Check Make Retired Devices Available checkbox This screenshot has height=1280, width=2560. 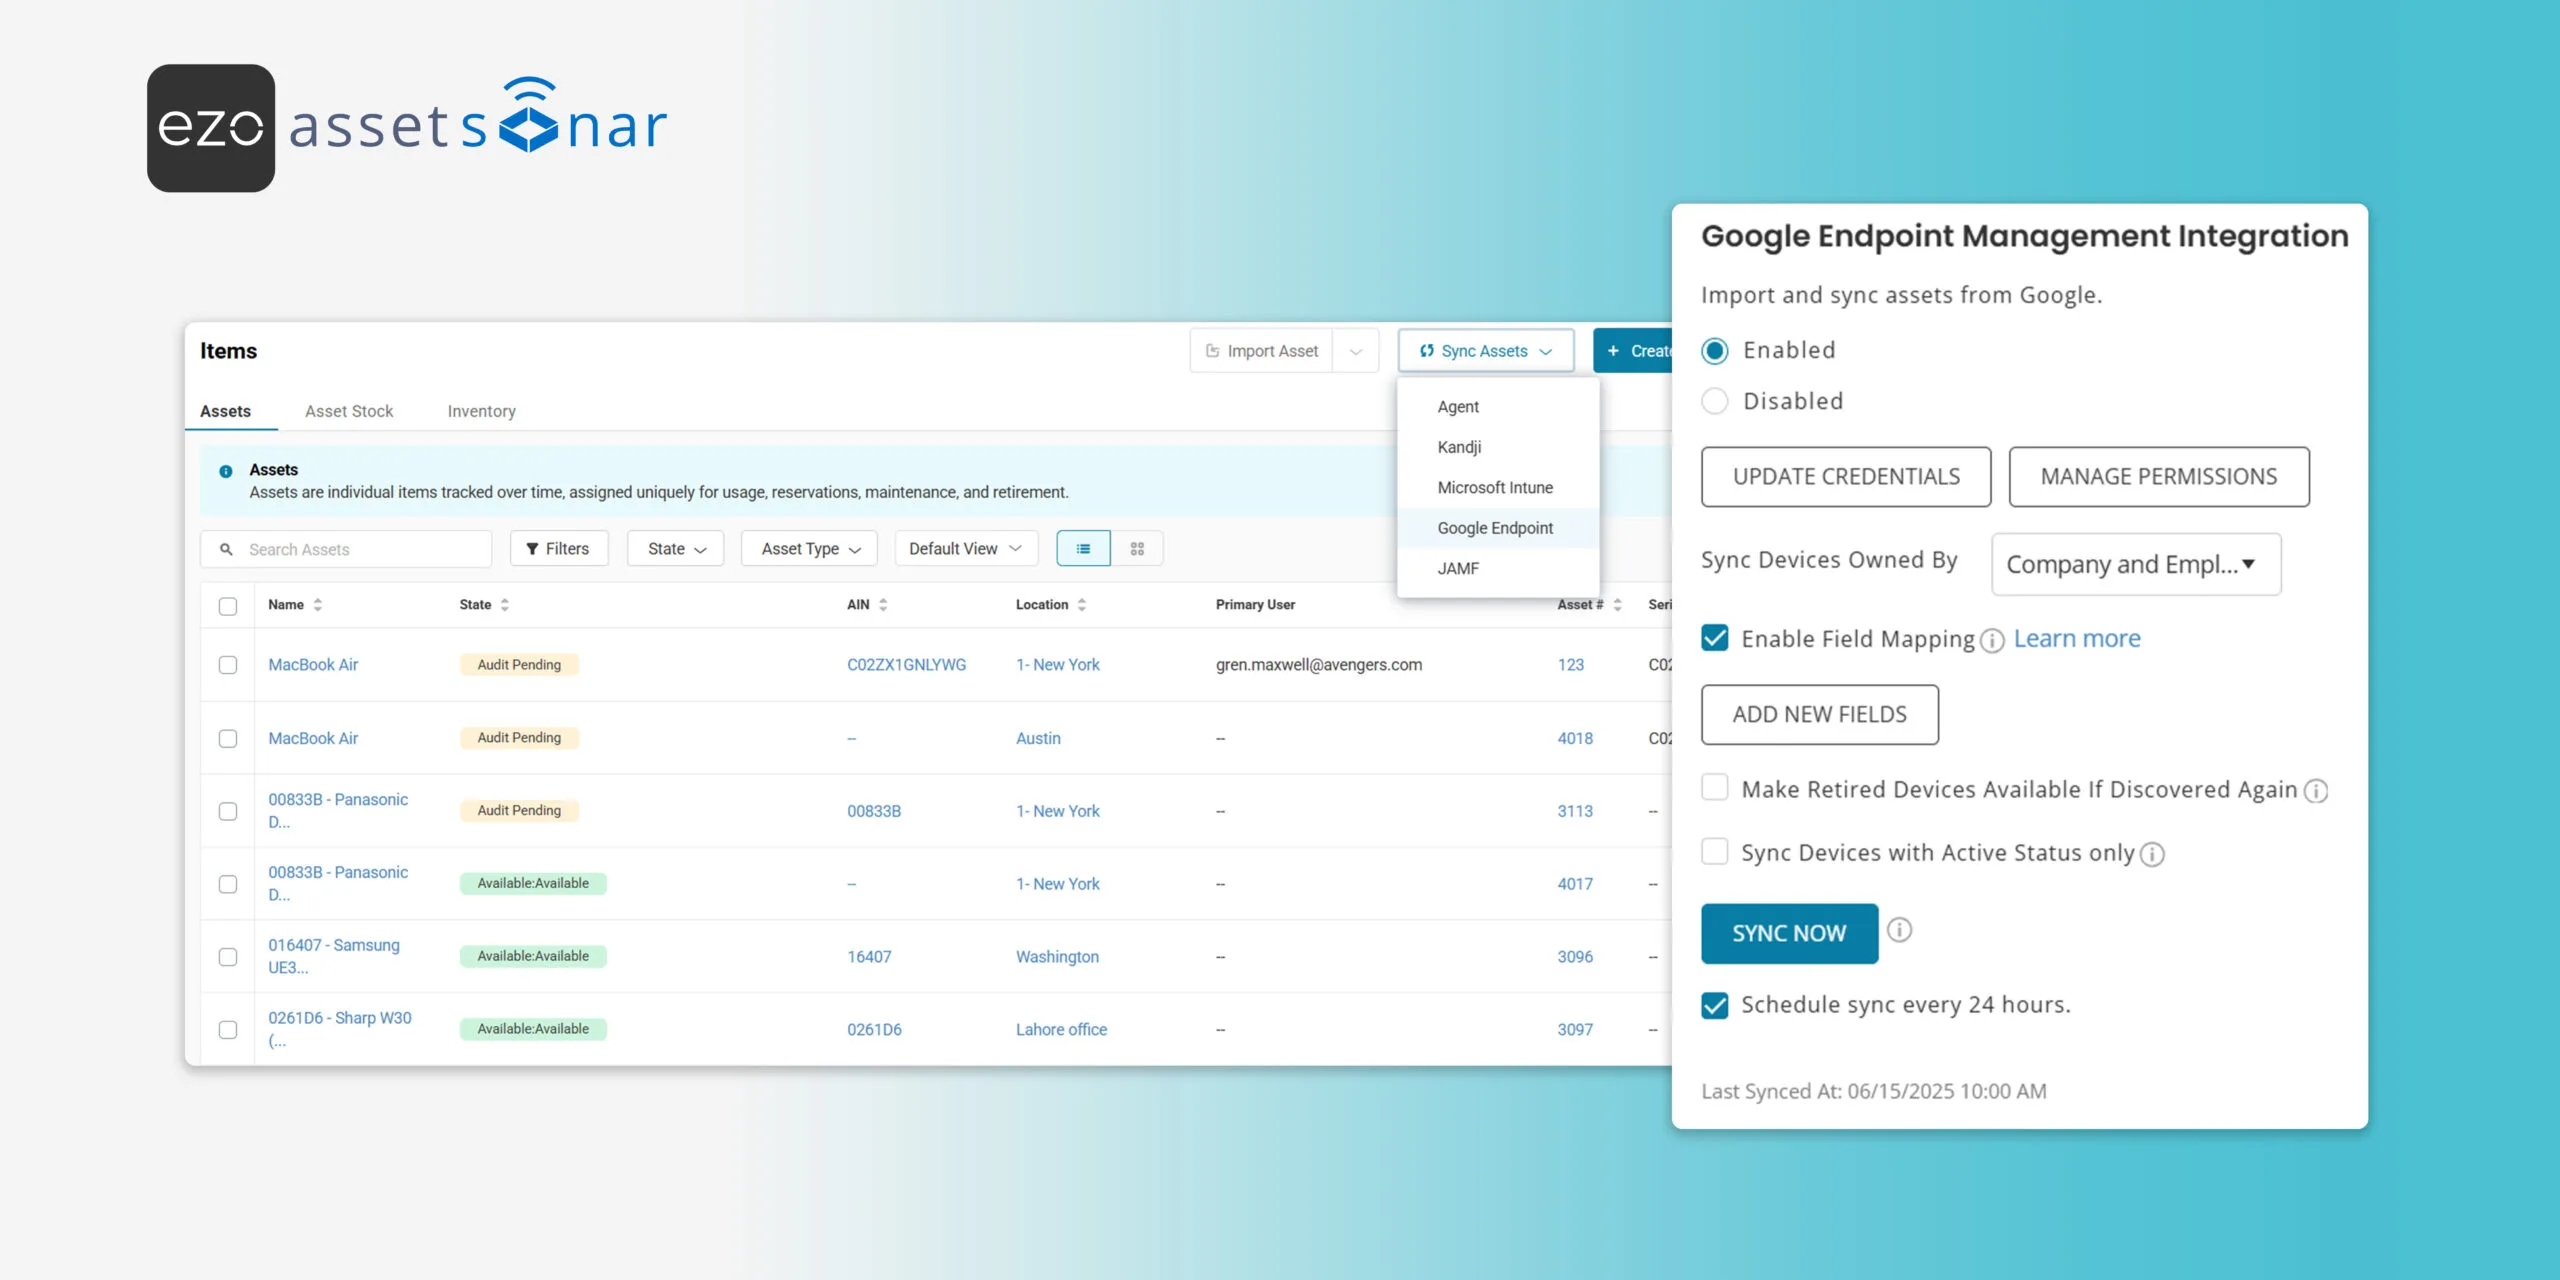point(1715,788)
